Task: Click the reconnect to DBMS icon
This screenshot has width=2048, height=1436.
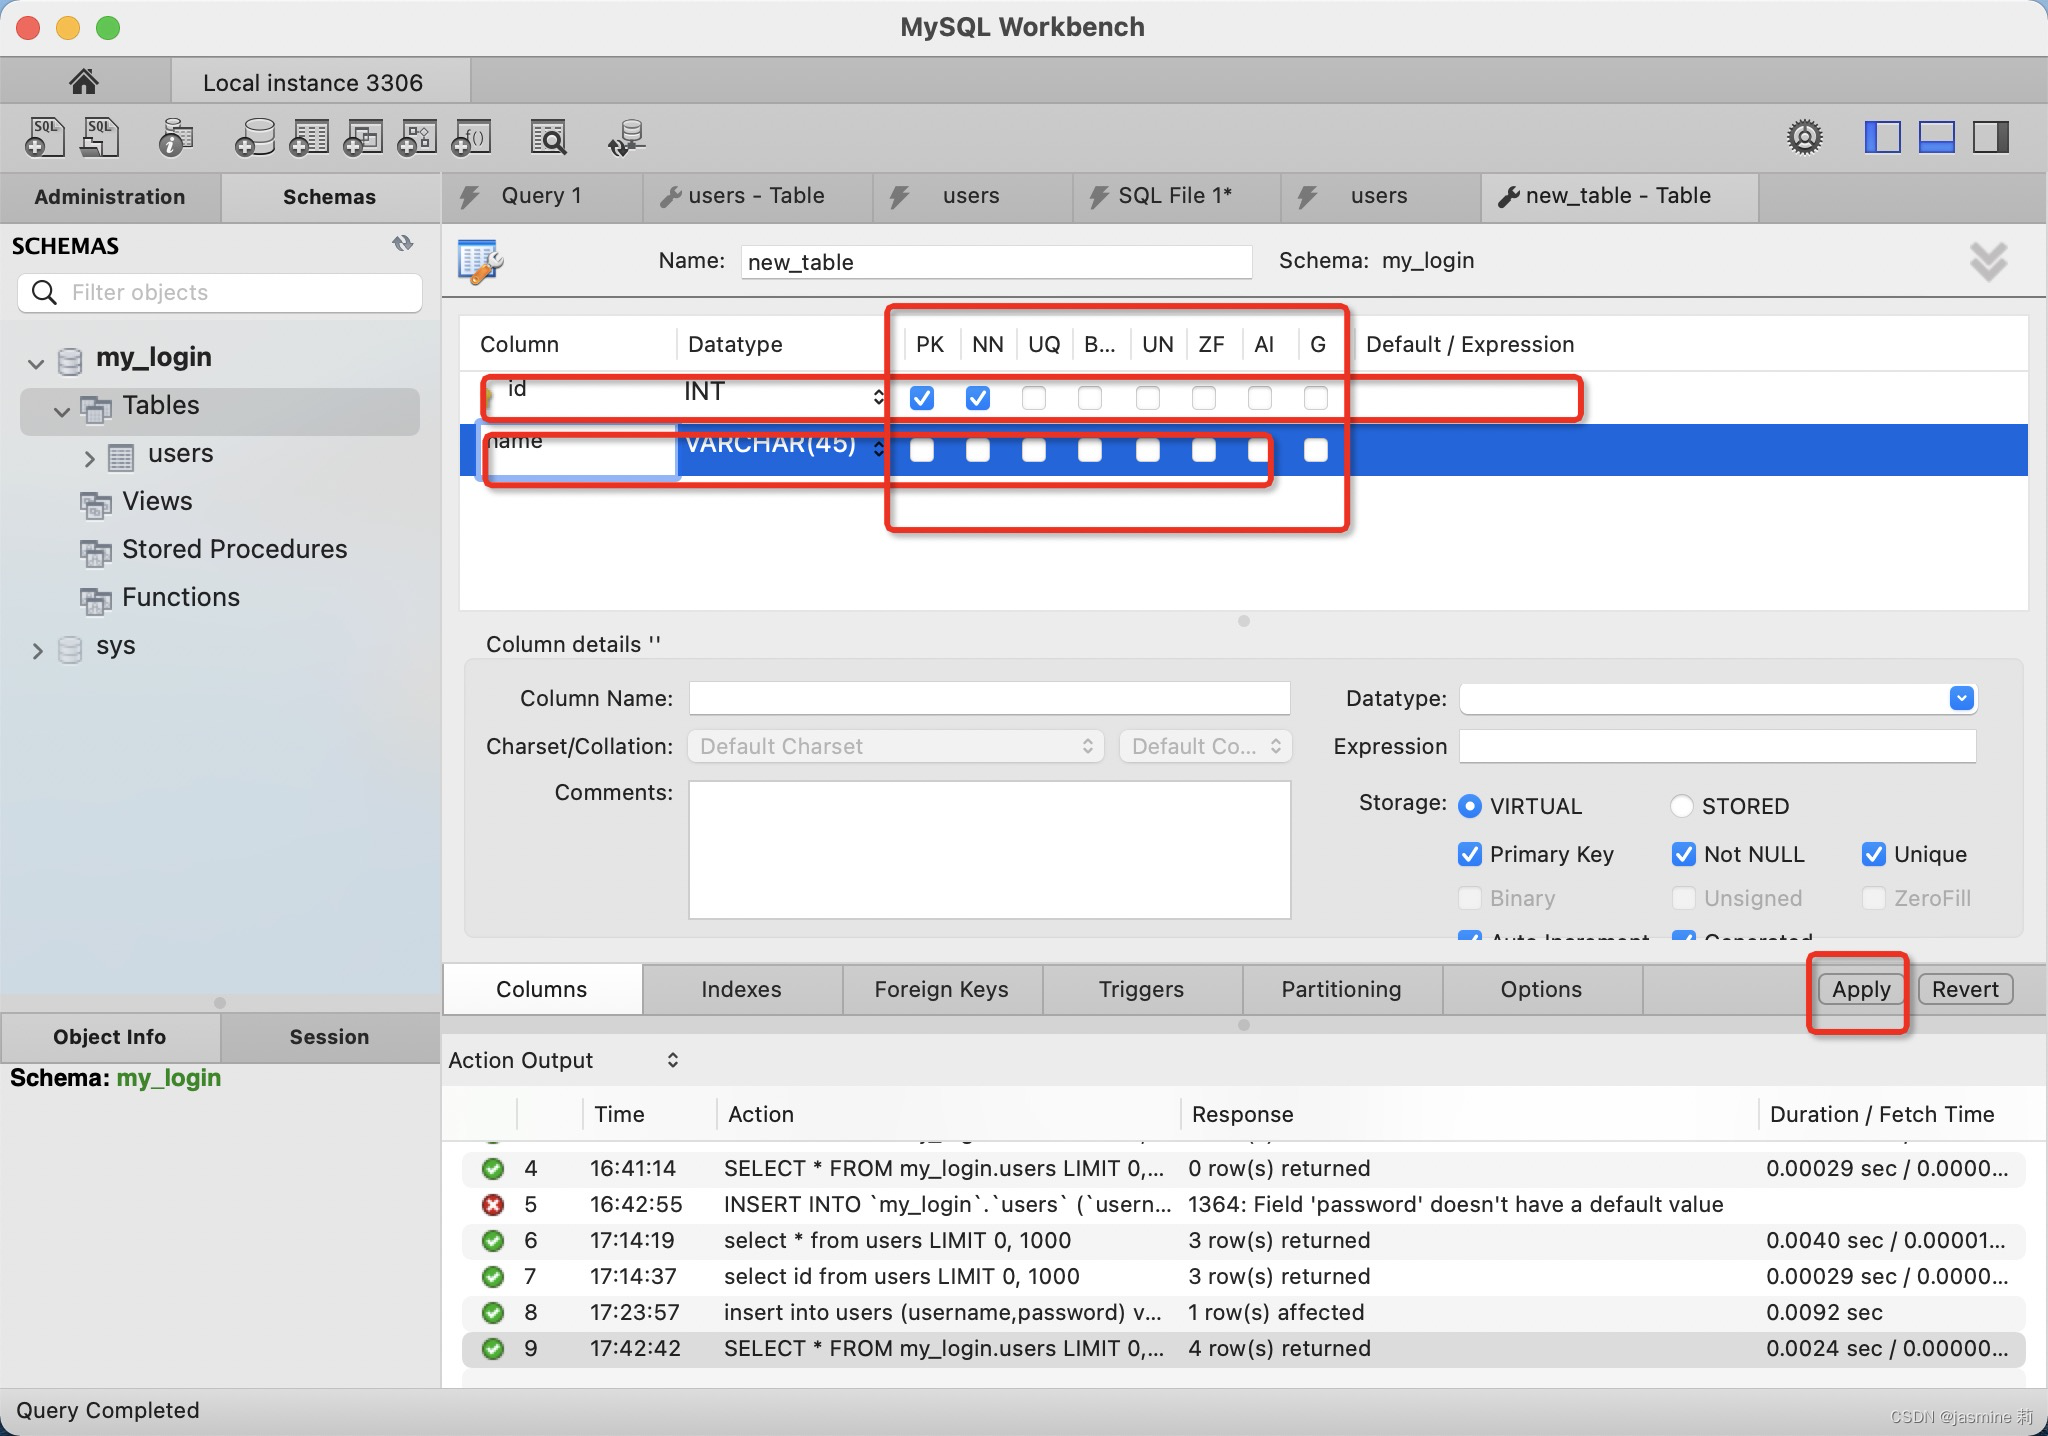Action: (627, 137)
